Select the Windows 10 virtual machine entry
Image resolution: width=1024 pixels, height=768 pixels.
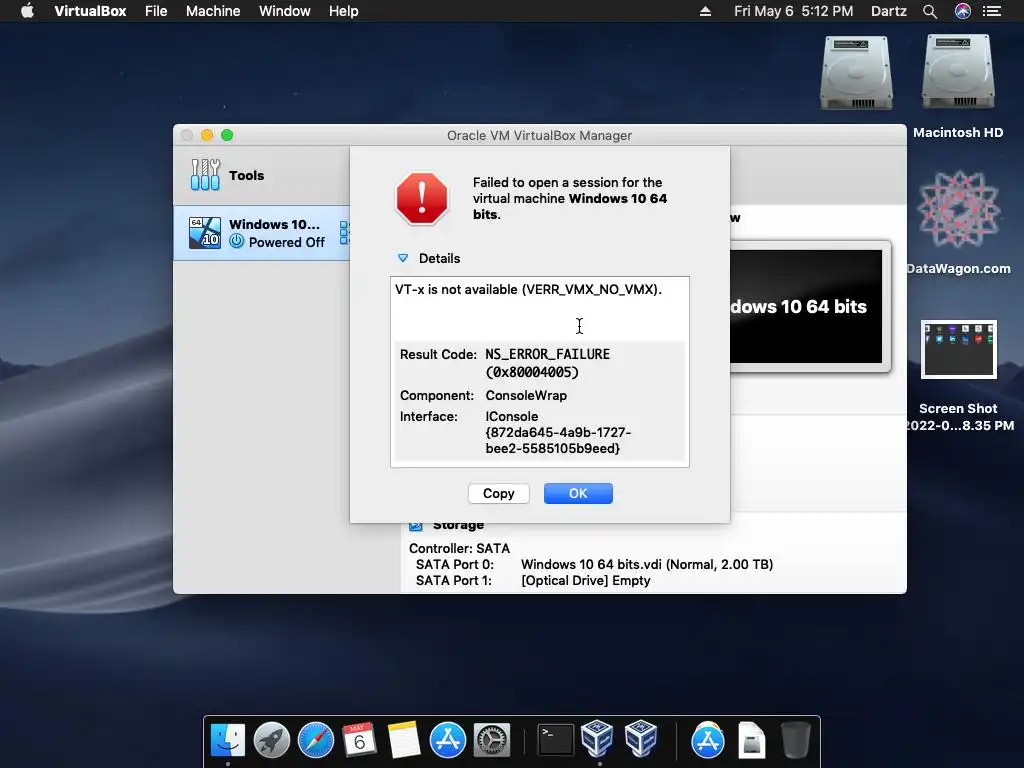[261, 233]
